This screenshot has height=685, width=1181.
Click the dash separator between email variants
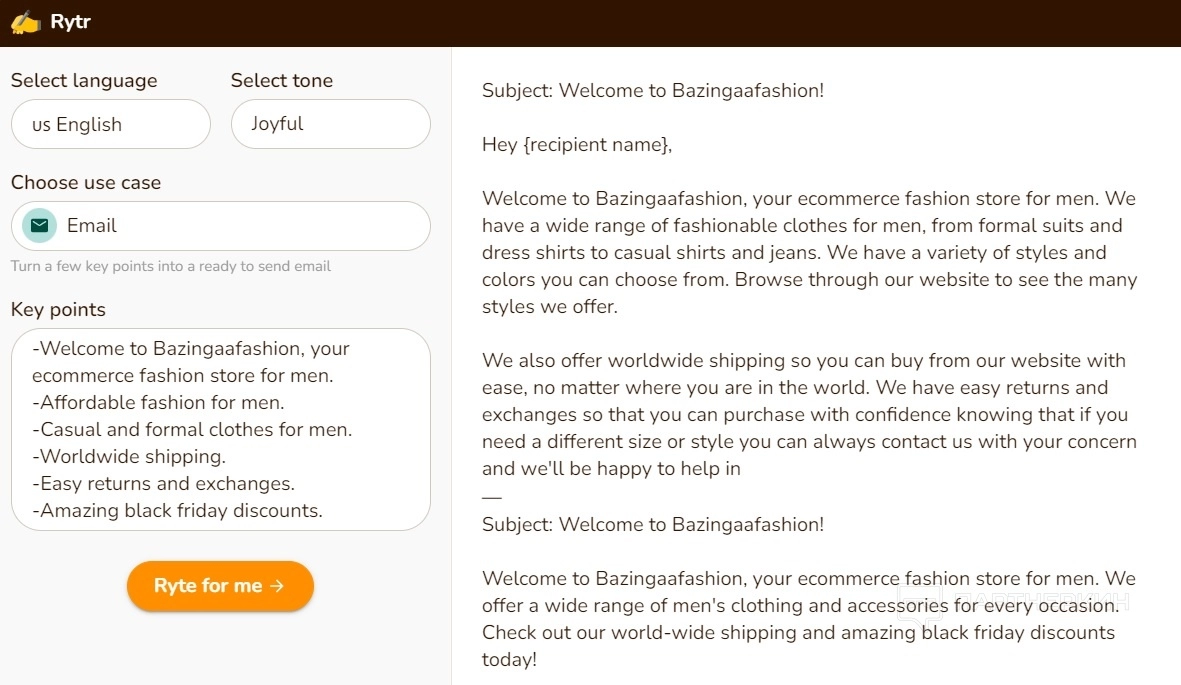coord(491,497)
